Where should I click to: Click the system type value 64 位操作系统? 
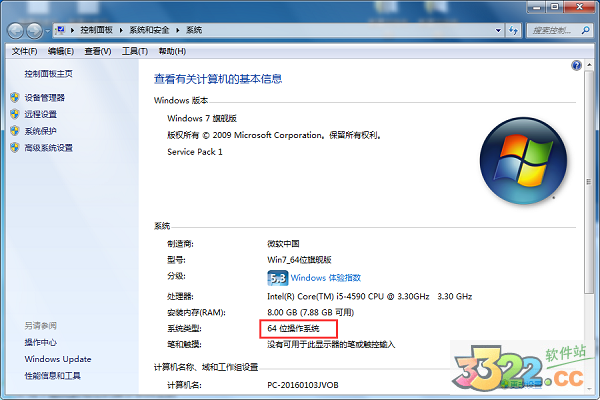[293, 328]
